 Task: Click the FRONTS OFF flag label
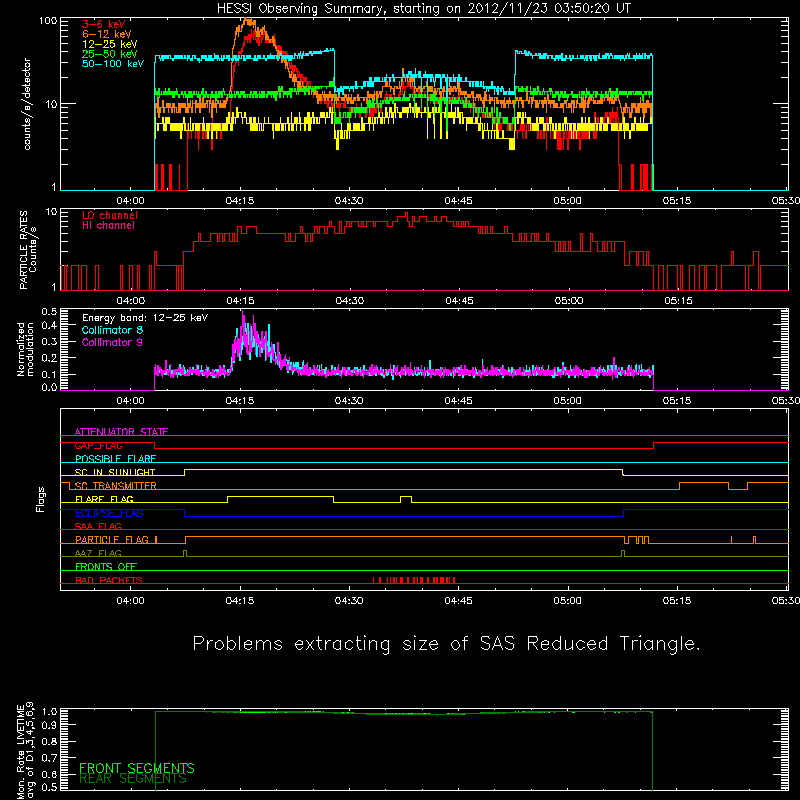tap(106, 567)
